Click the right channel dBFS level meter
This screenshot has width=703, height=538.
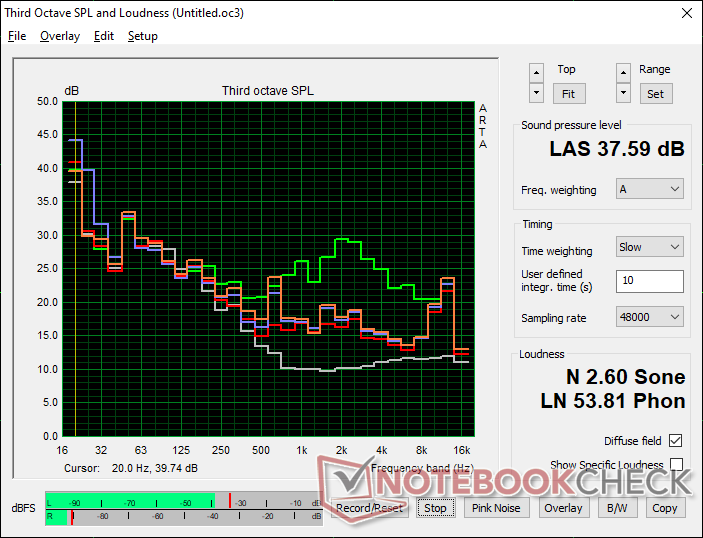coord(184,517)
